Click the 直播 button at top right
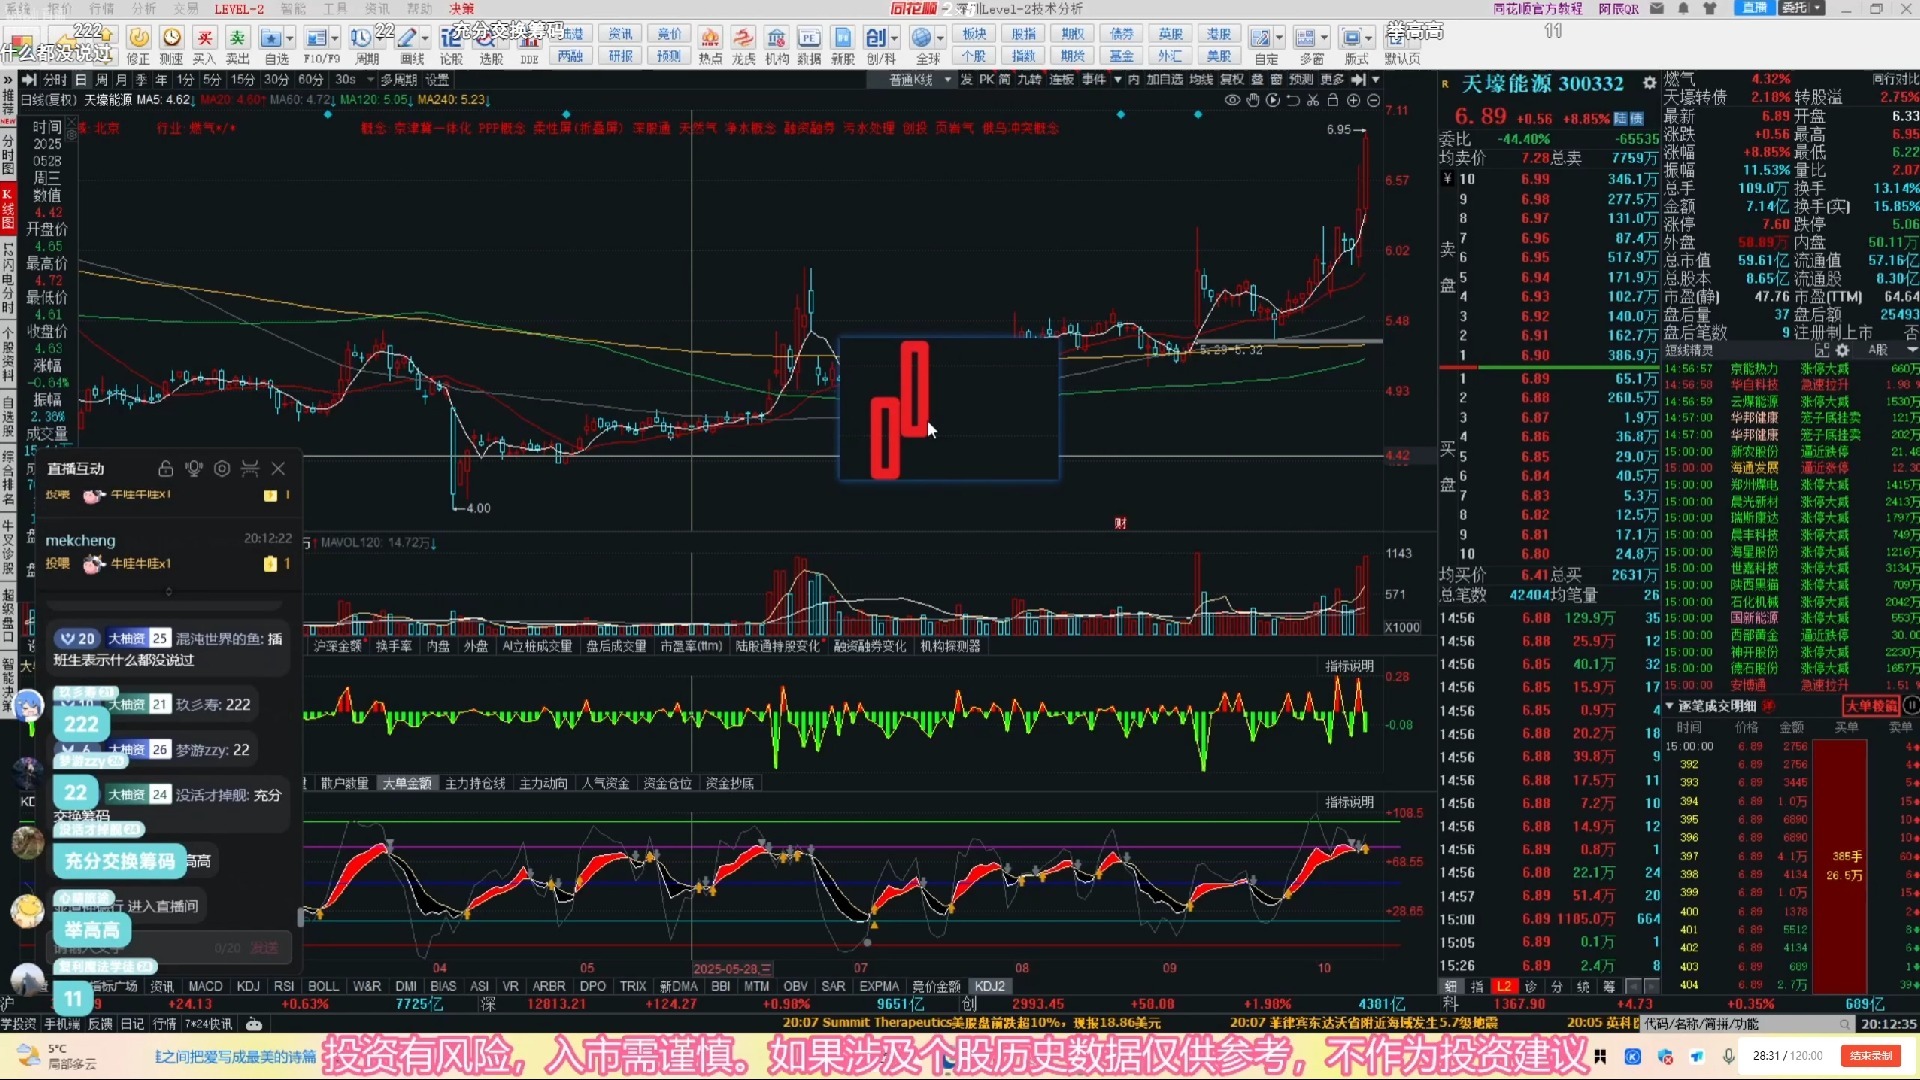Image resolution: width=1920 pixels, height=1080 pixels. pos(1754,8)
